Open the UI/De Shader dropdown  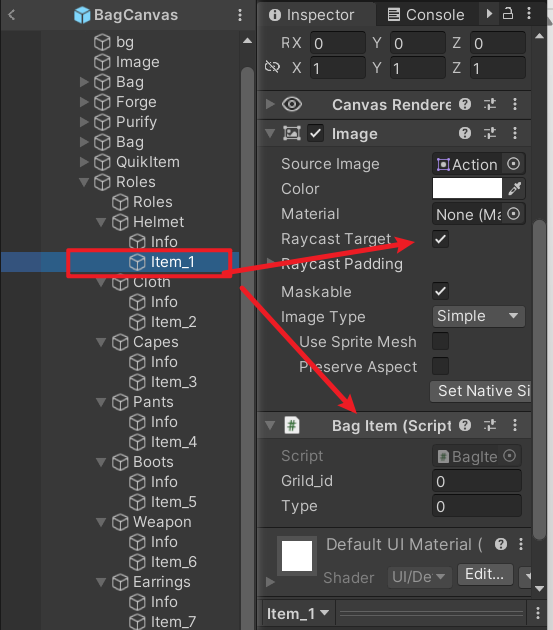pos(419,577)
